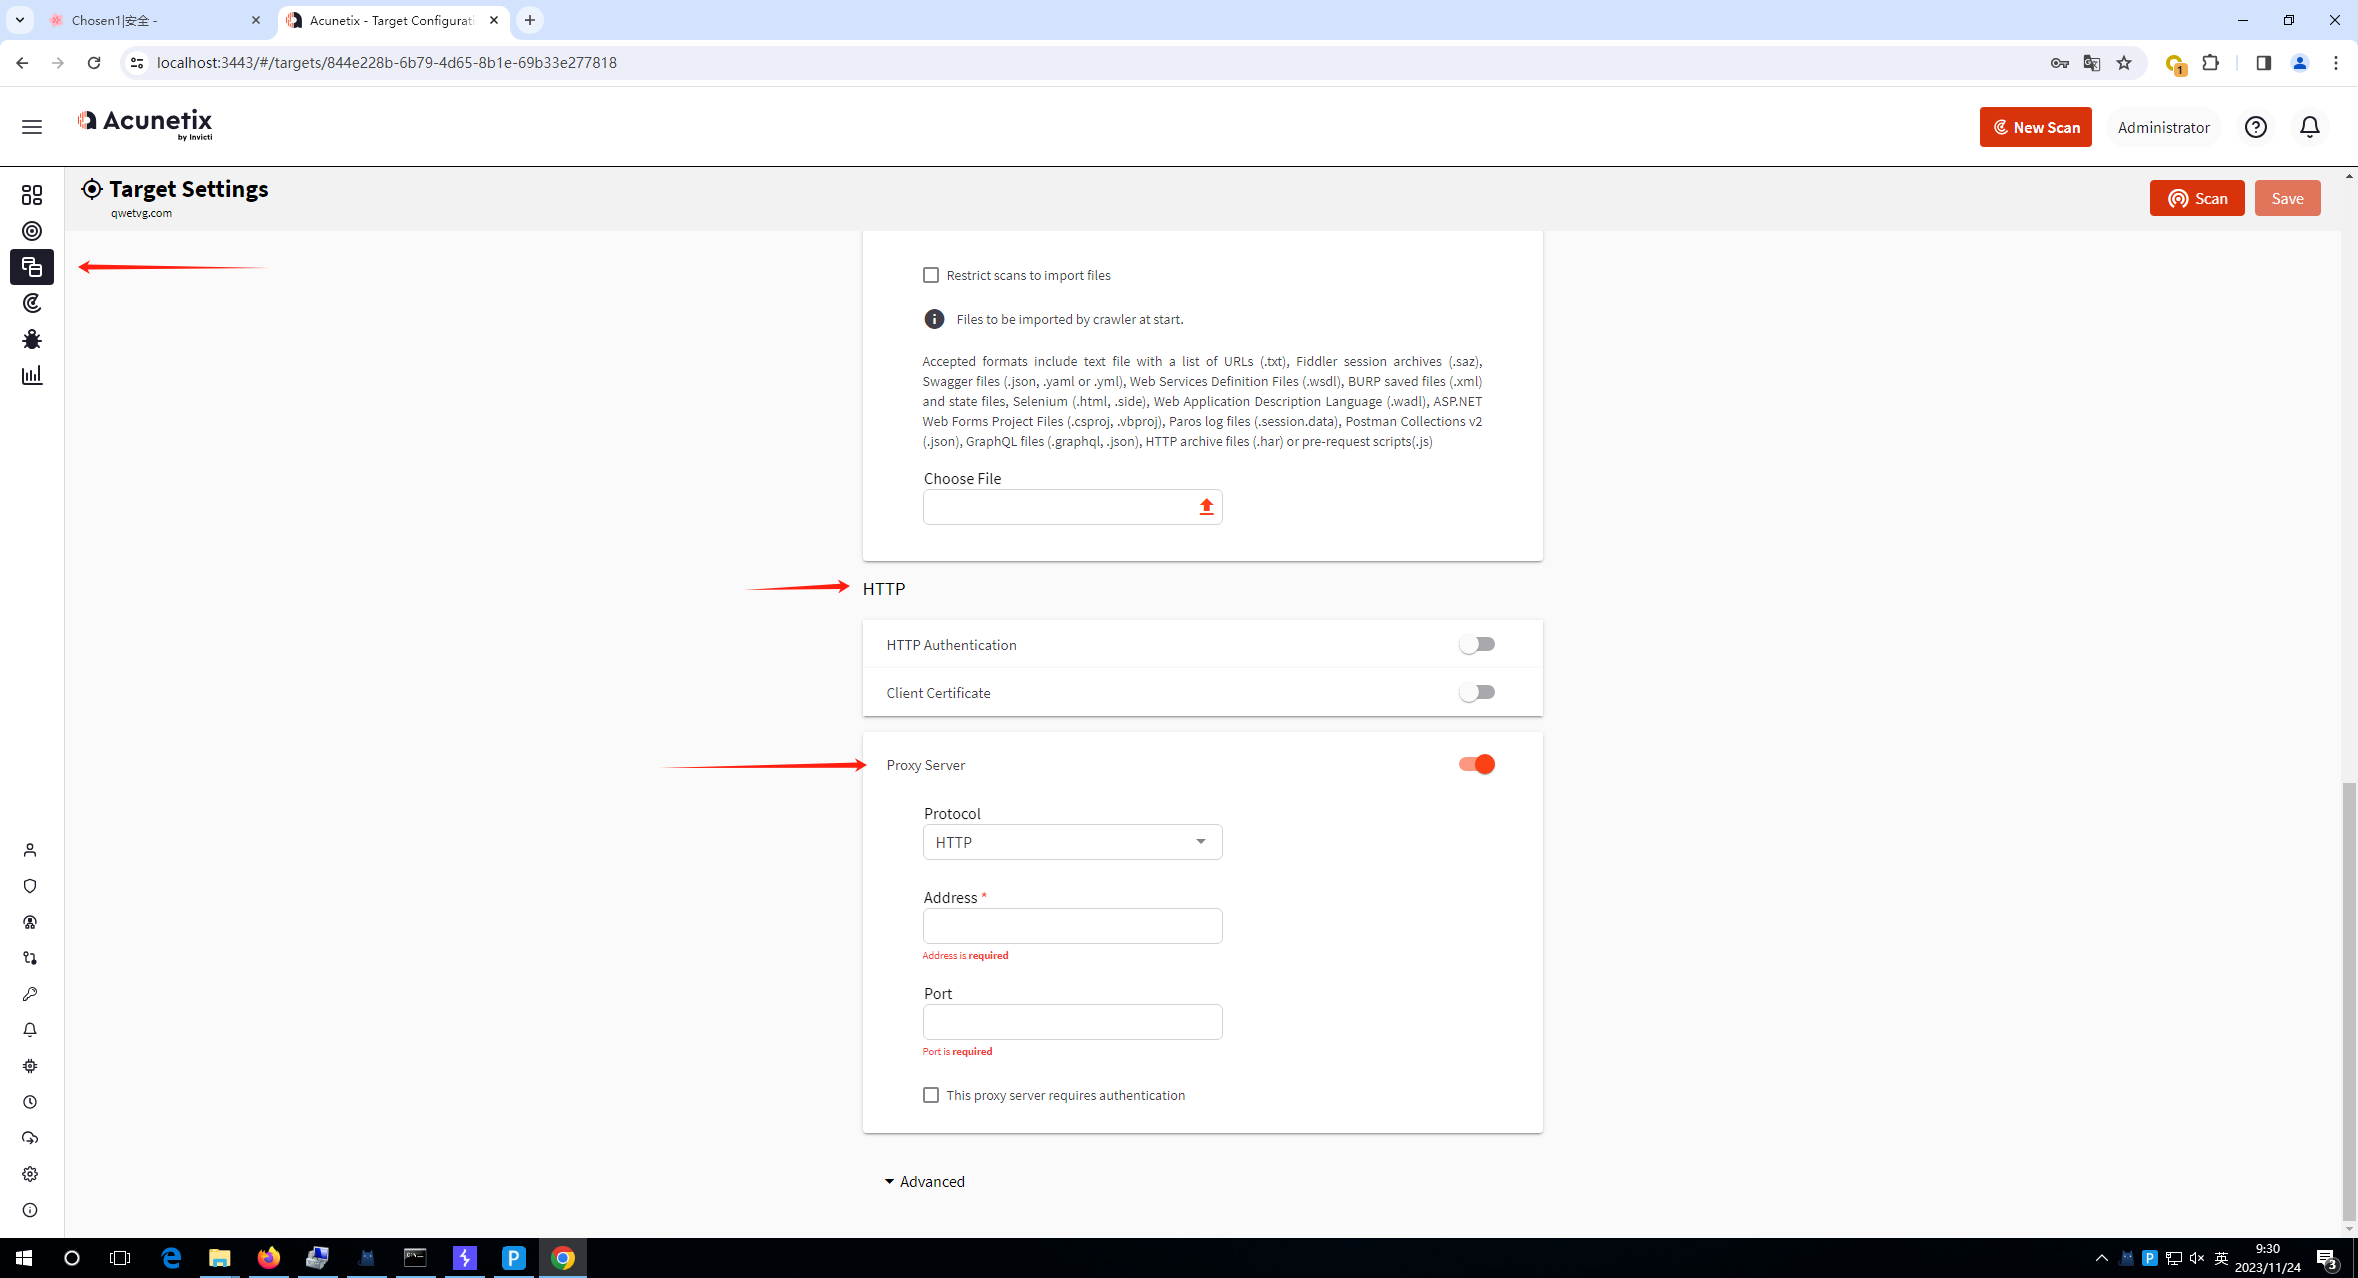Open the agent face icon in sidebar
The image size is (2358, 1278).
tap(30, 922)
